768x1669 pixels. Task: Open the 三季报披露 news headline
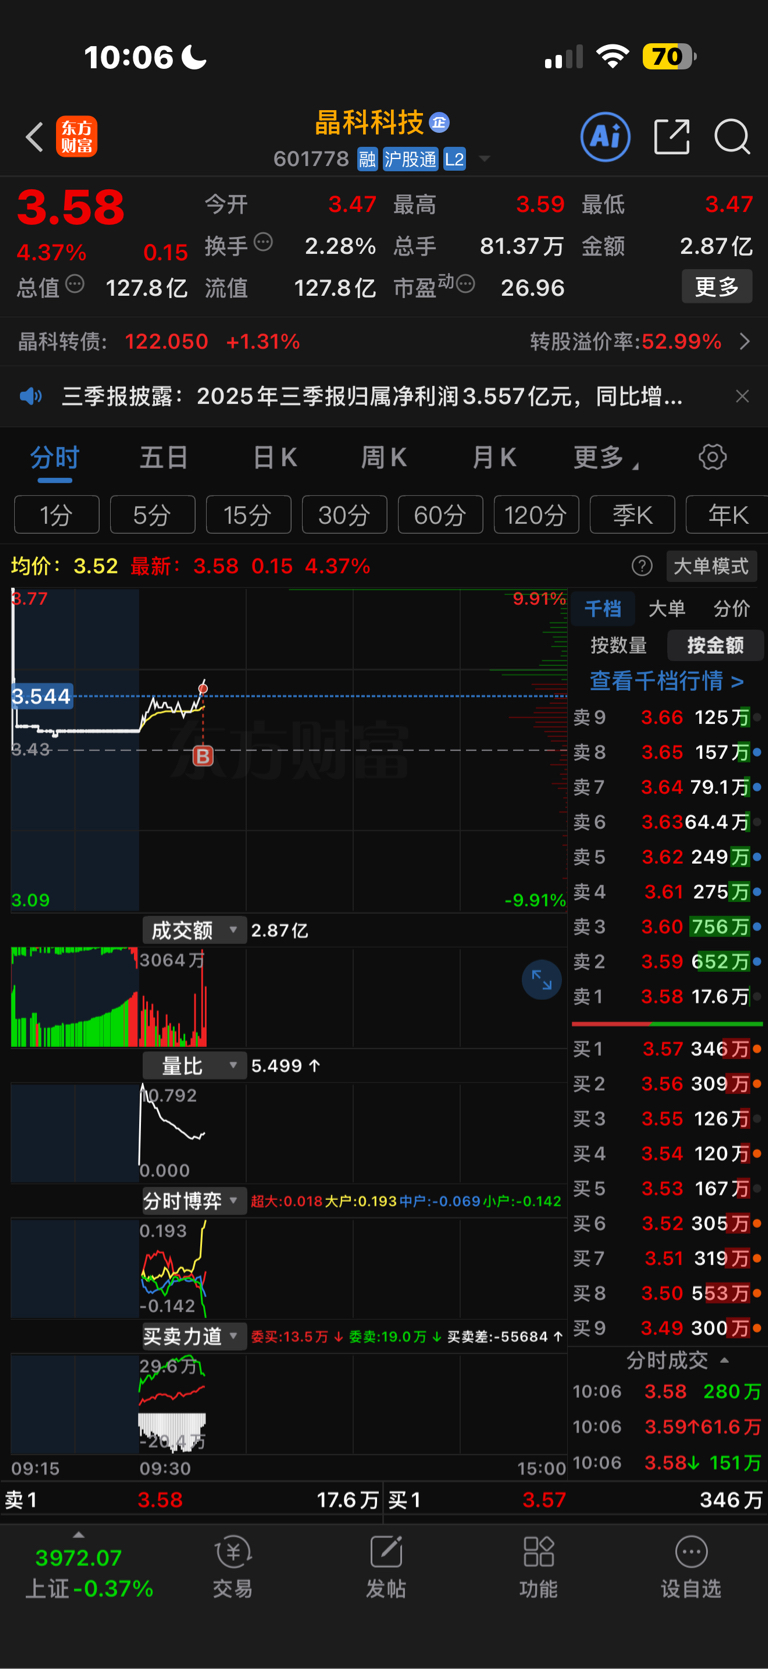tap(372, 397)
